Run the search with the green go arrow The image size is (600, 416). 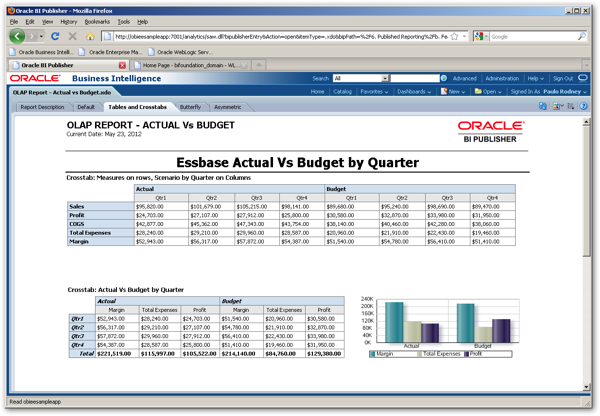click(x=444, y=78)
